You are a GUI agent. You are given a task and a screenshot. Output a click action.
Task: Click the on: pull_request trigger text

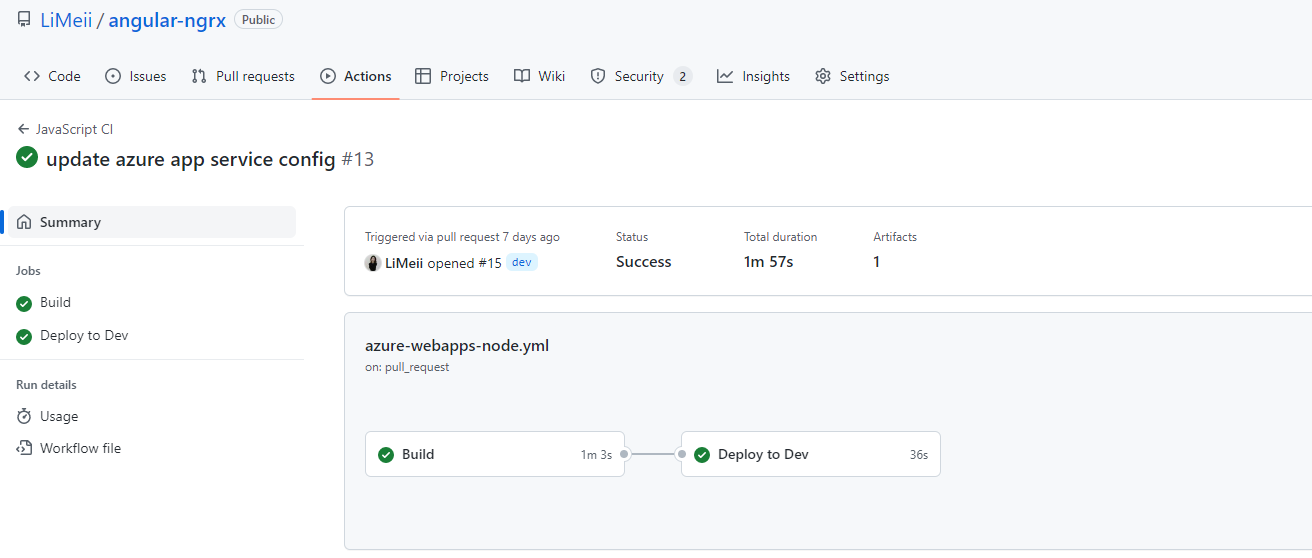(x=407, y=367)
